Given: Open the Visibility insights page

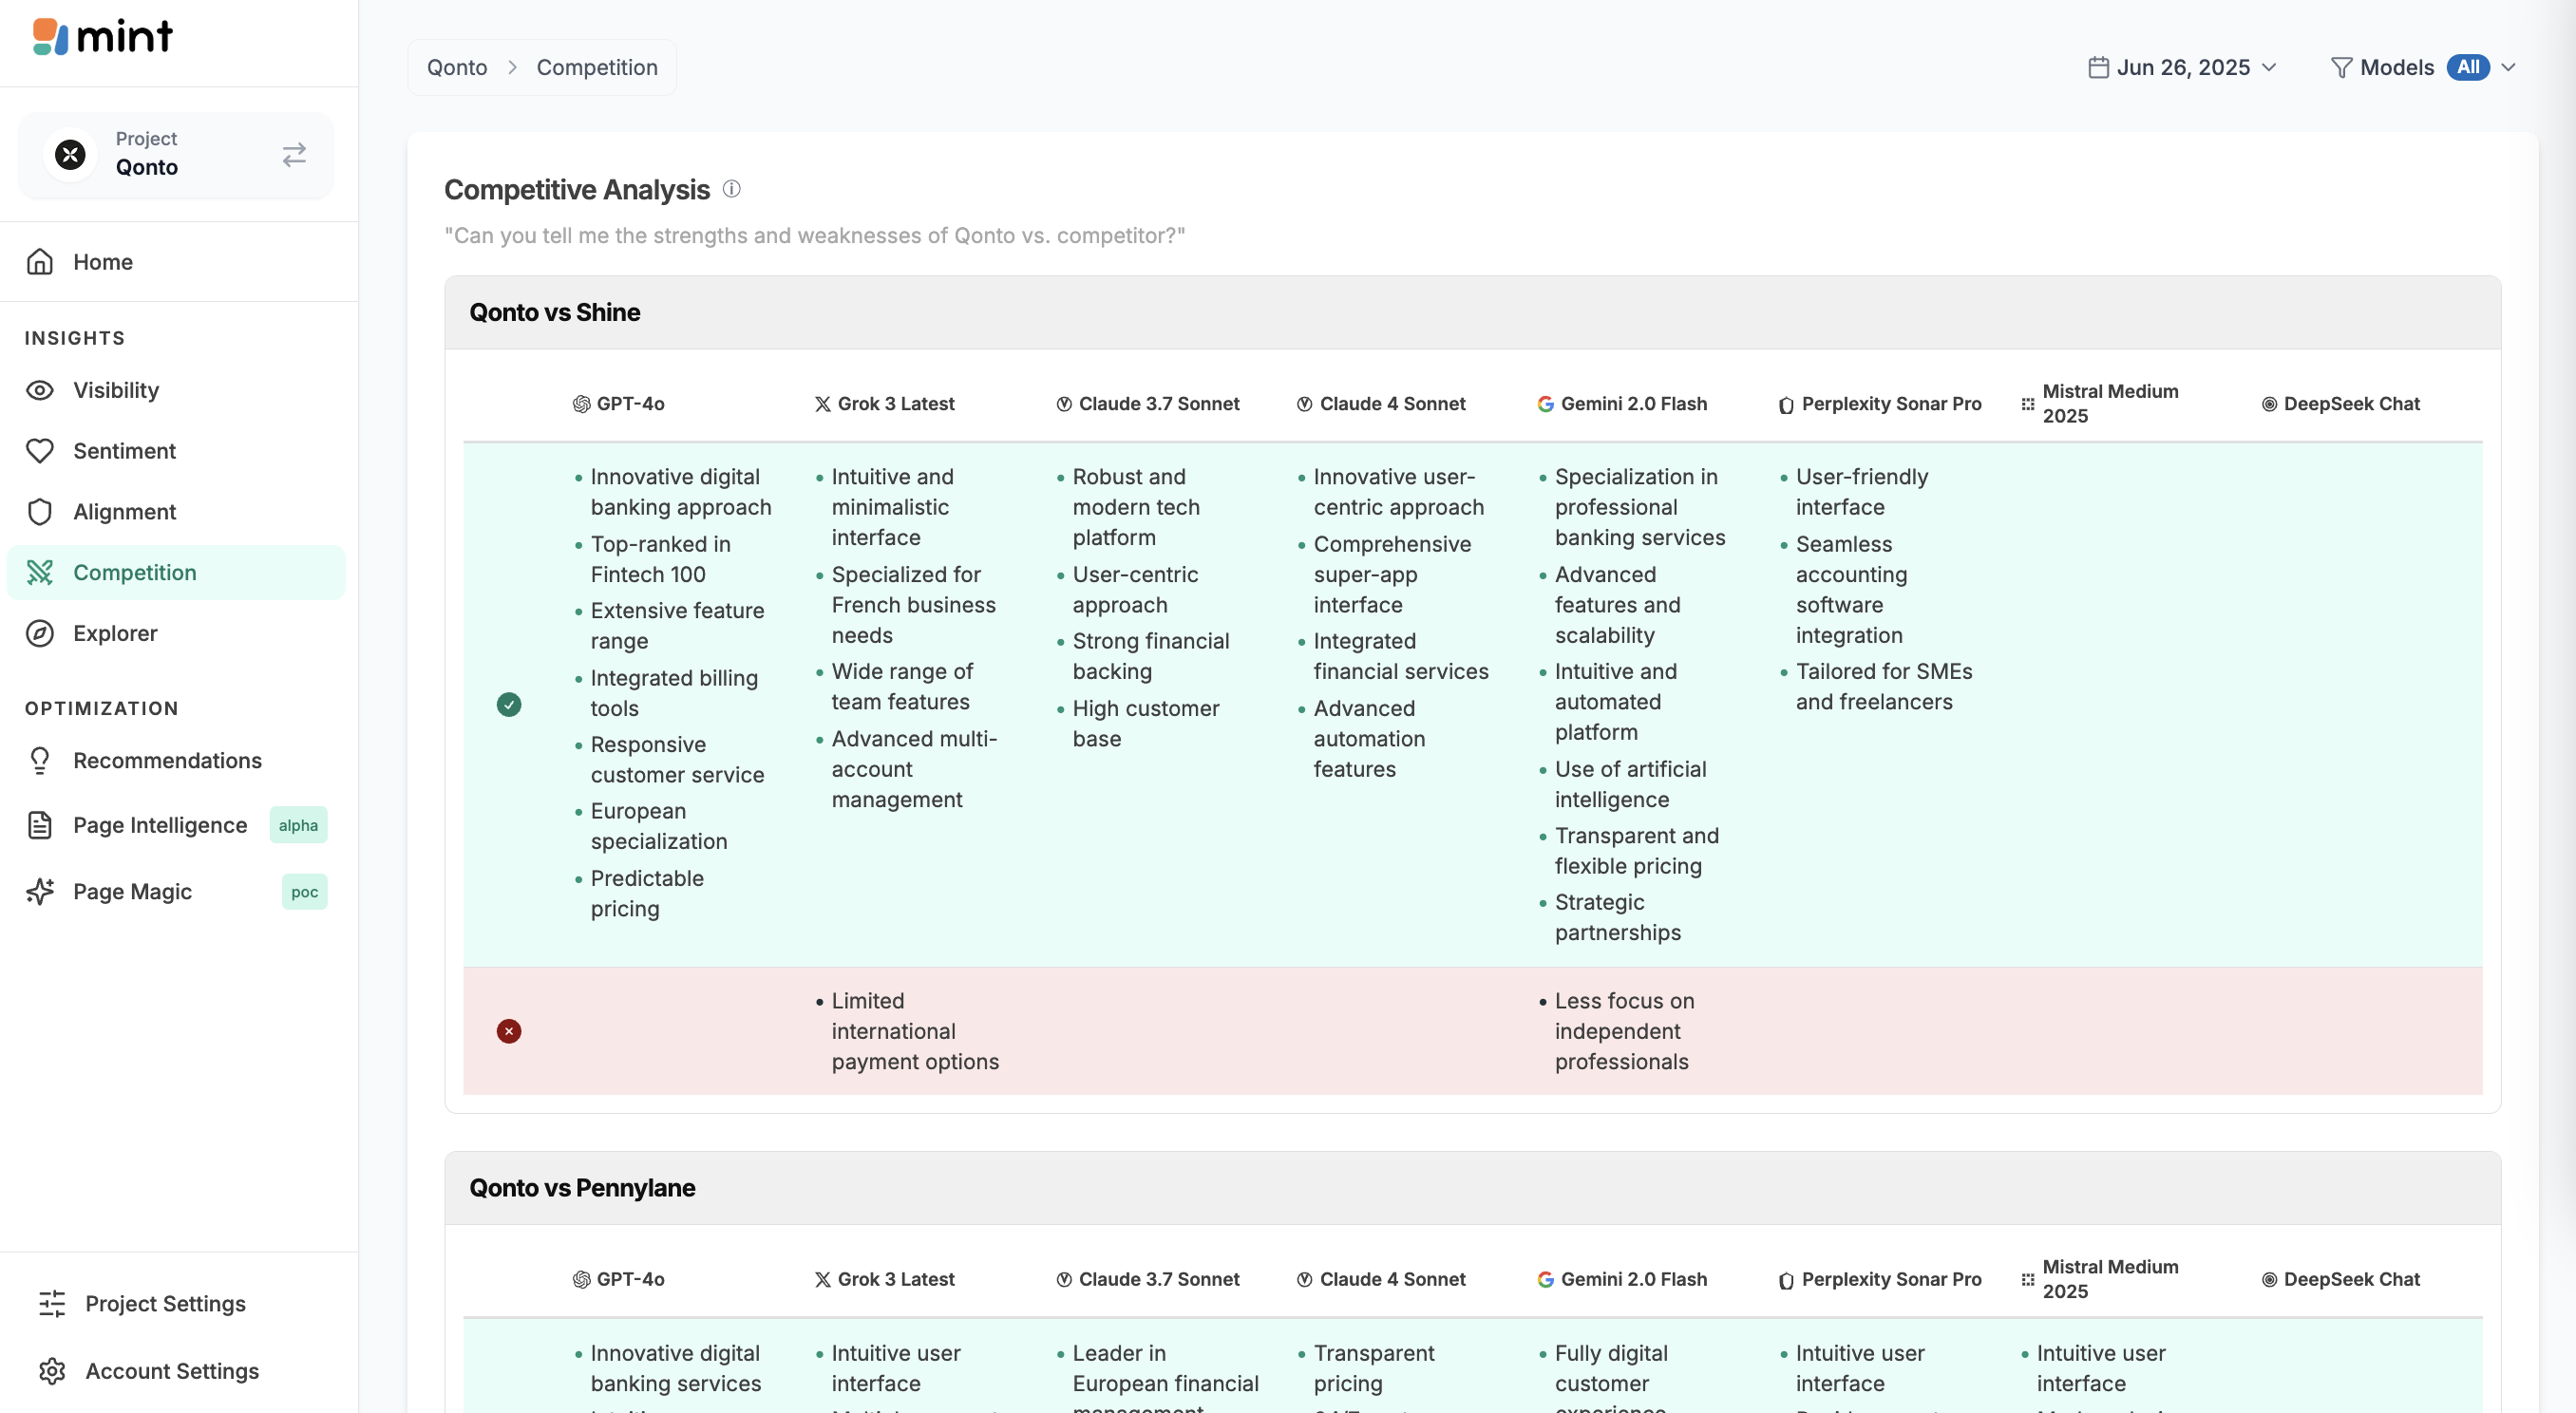Looking at the screenshot, I should 116,390.
